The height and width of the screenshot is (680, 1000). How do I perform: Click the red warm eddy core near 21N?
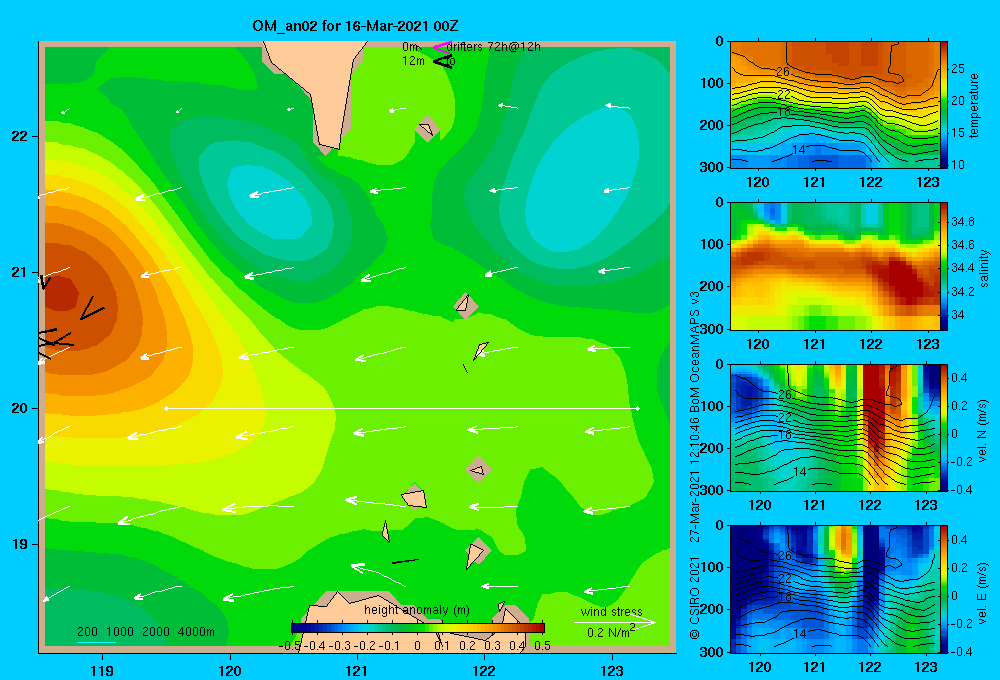point(62,295)
